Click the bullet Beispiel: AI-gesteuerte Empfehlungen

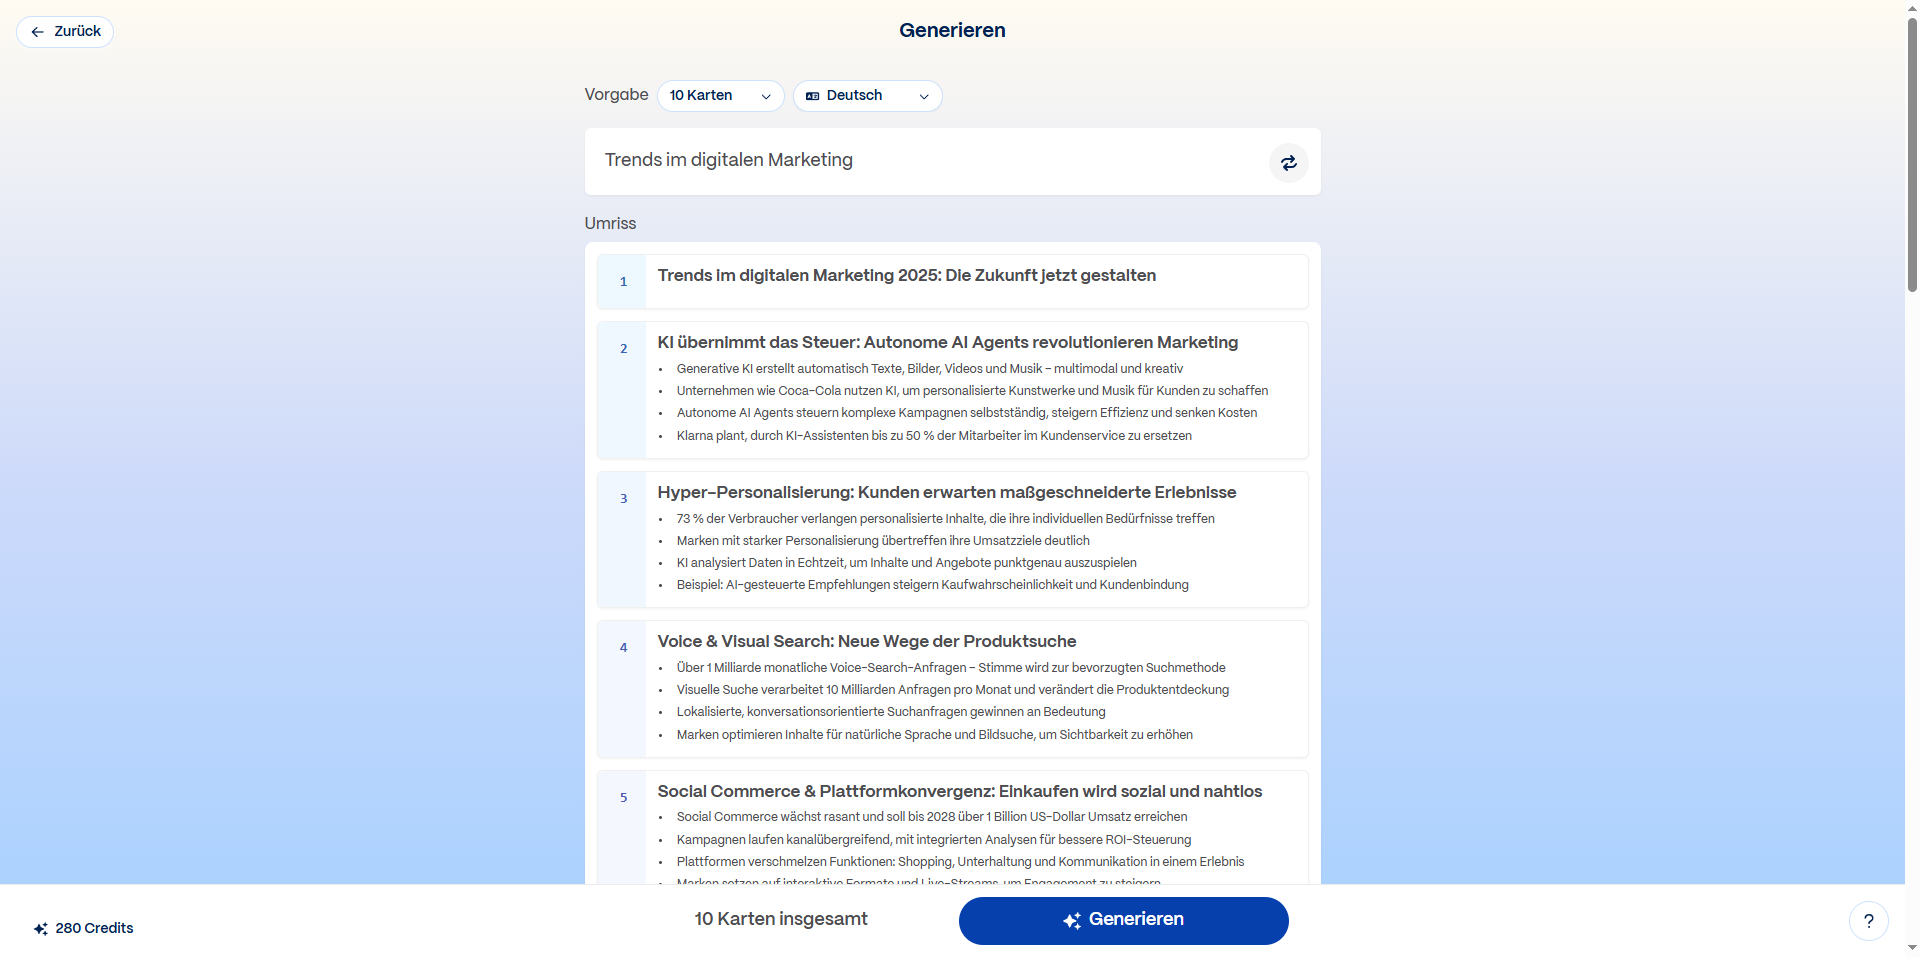[932, 585]
